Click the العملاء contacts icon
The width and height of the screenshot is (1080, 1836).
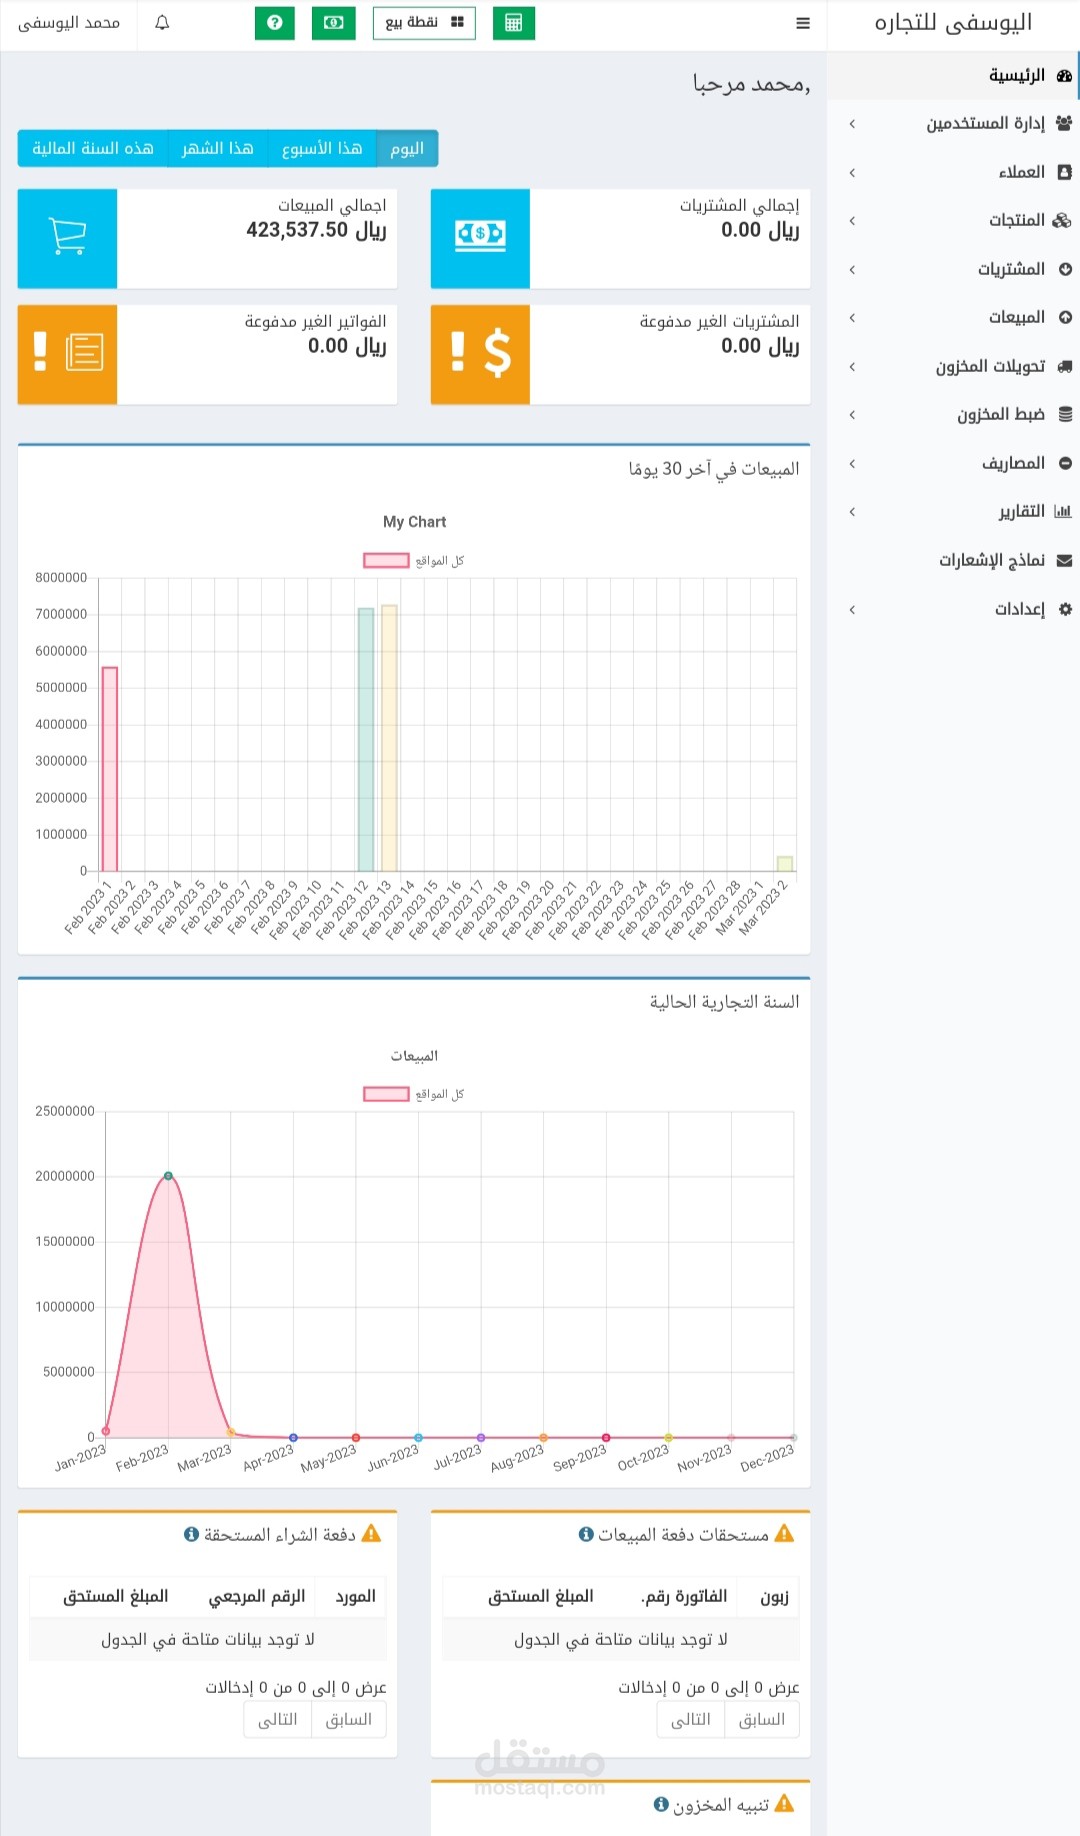coord(1065,172)
